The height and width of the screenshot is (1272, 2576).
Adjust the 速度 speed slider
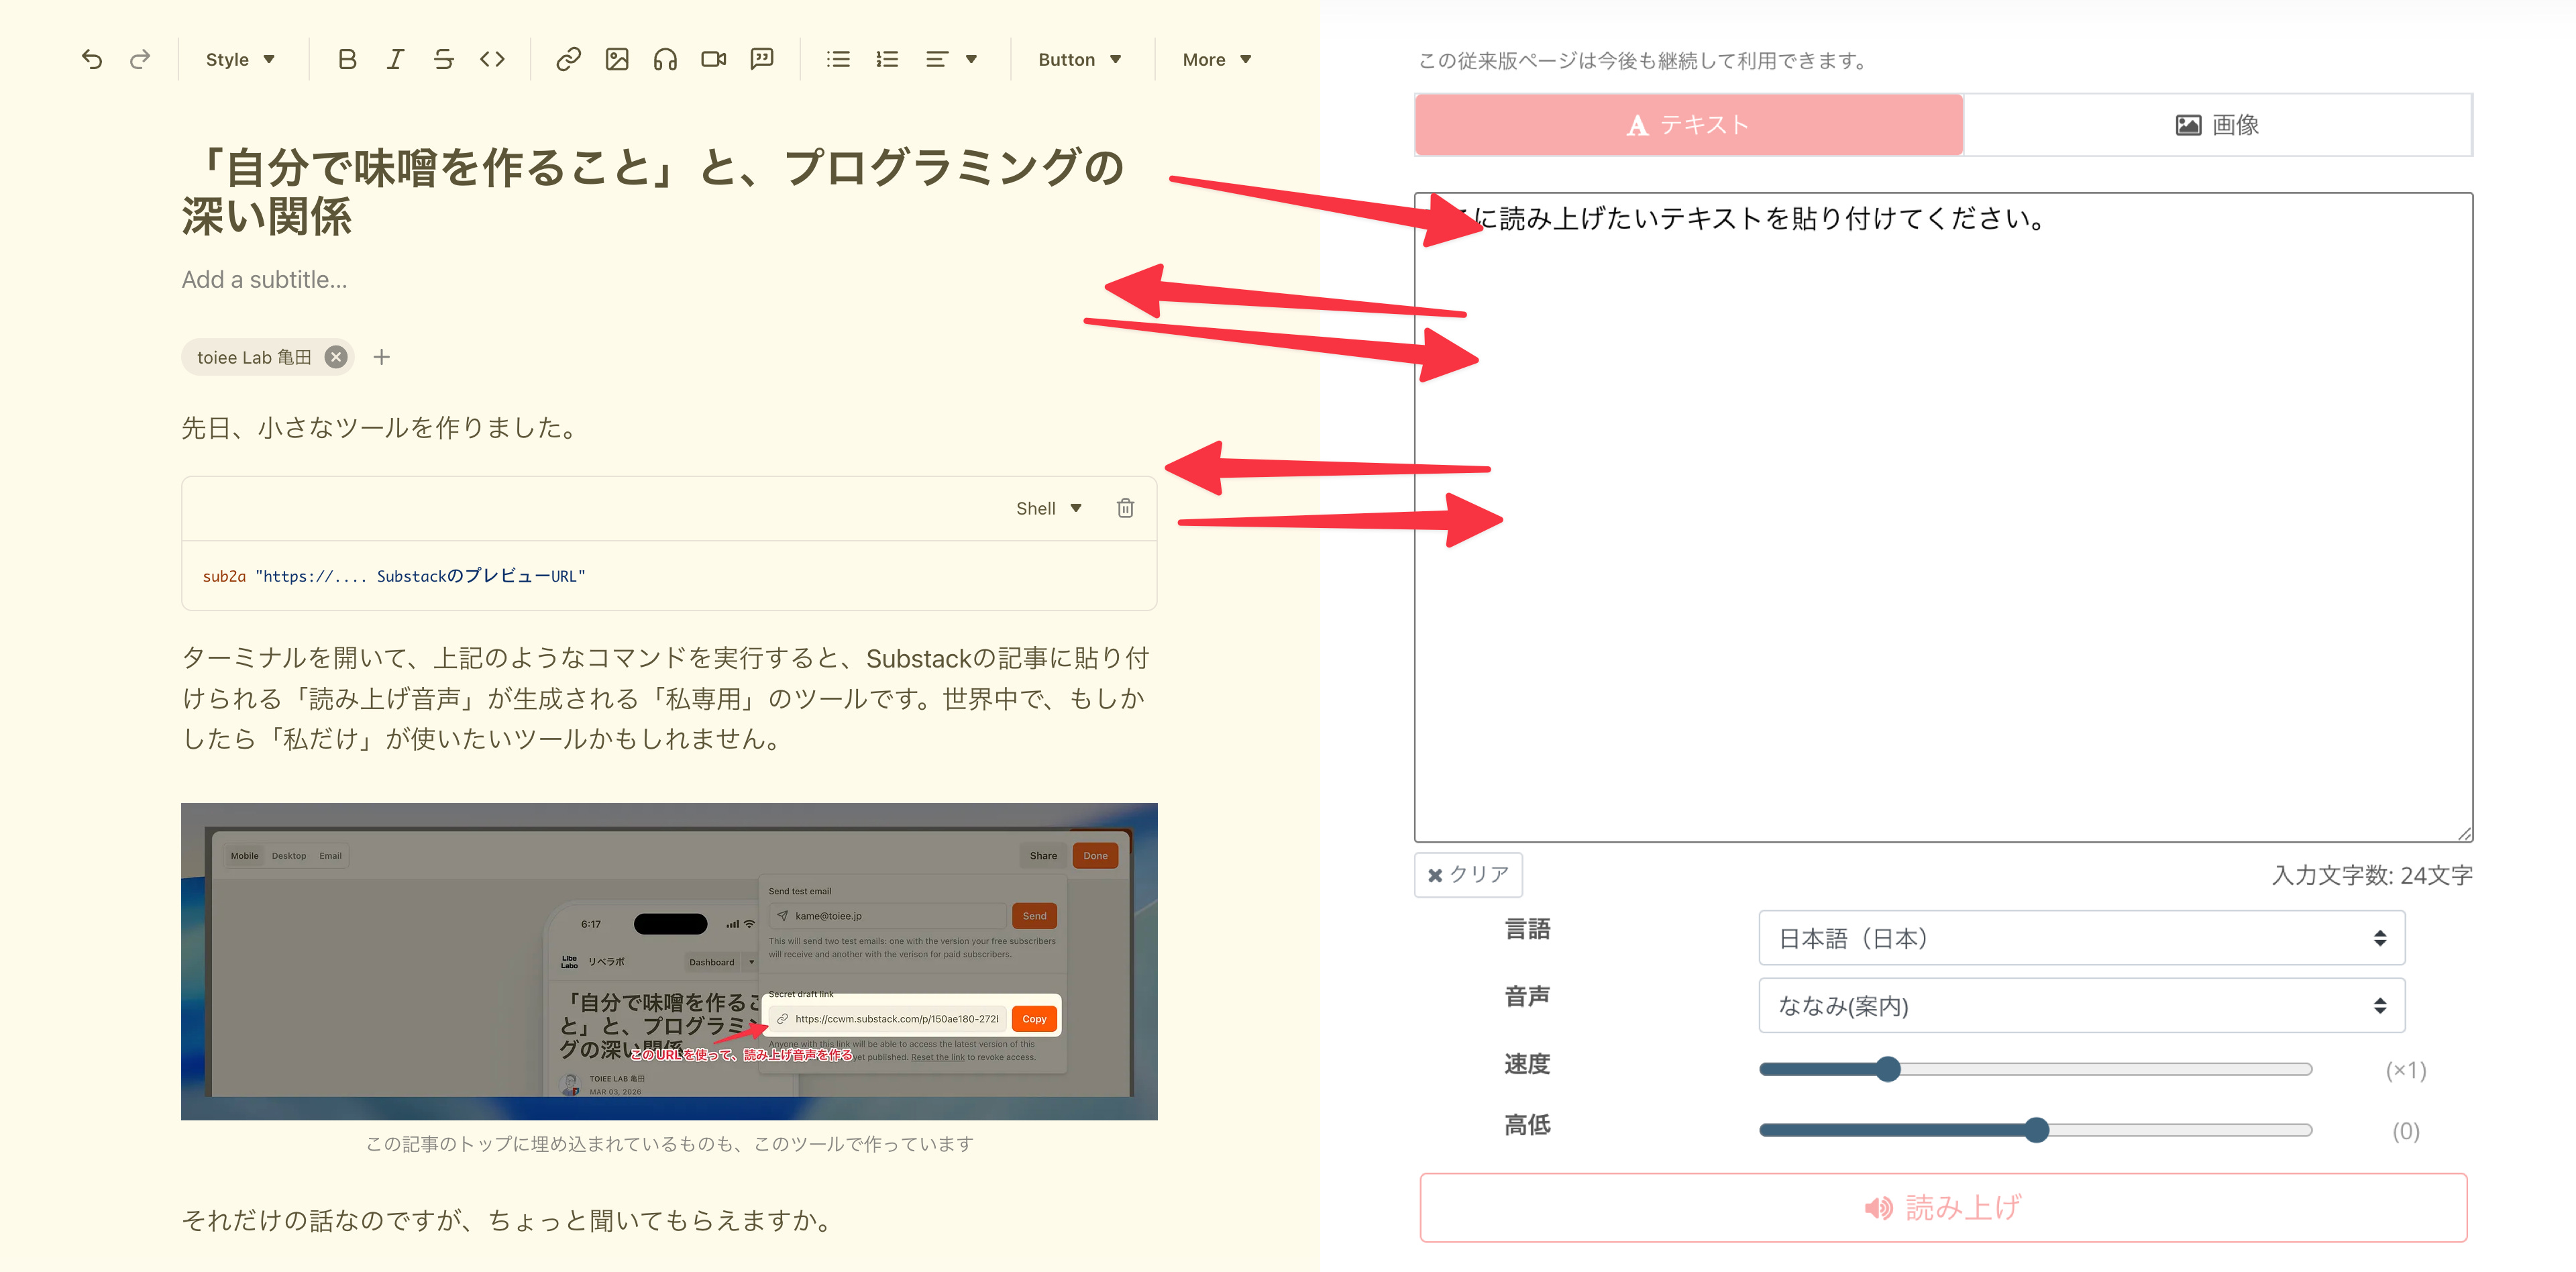click(1888, 1069)
